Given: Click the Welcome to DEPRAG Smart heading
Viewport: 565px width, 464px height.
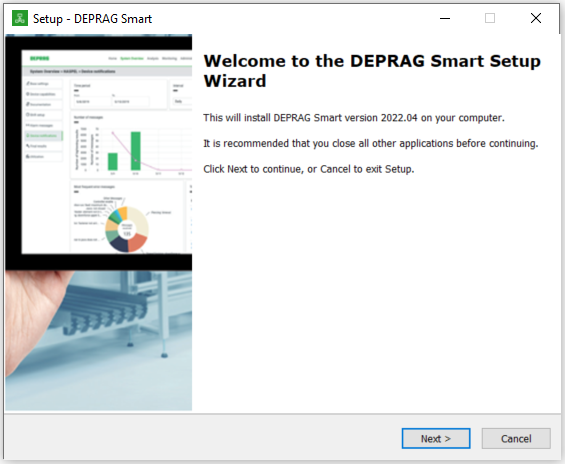Looking at the screenshot, I should [372, 71].
